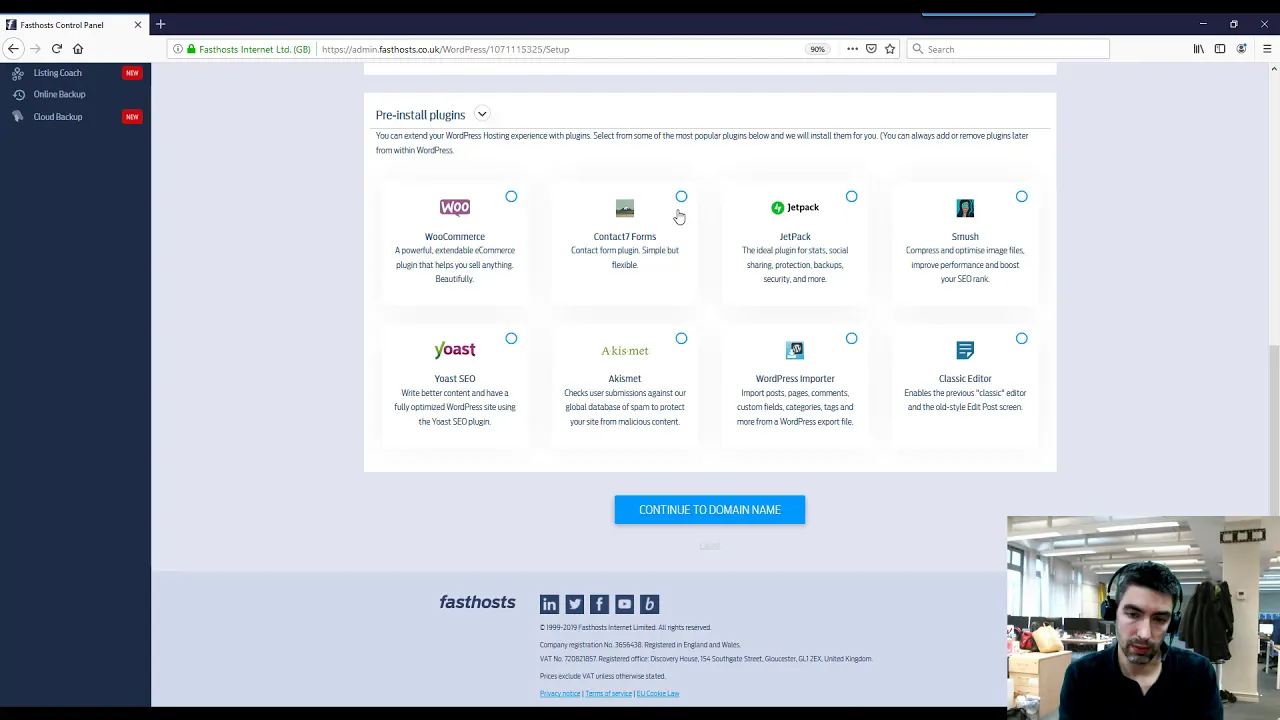Viewport: 1280px width, 720px height.
Task: Click the 90% zoom level indicator
Action: pyautogui.click(x=817, y=49)
